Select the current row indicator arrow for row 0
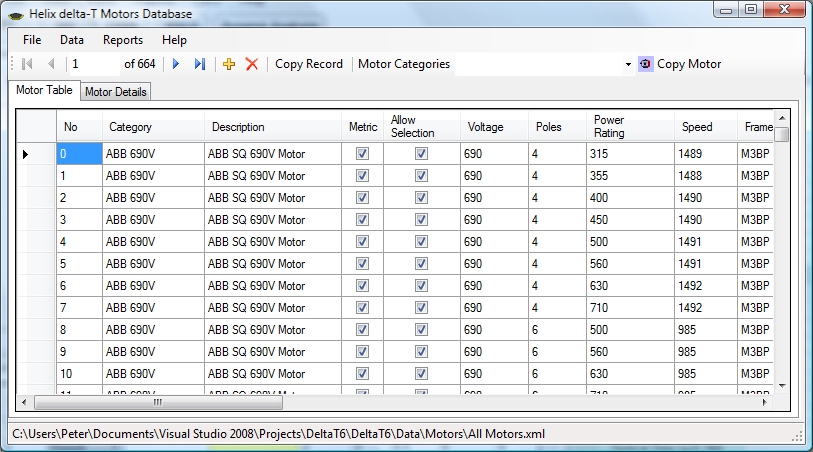Screen dimensions: 813x452 [25, 154]
